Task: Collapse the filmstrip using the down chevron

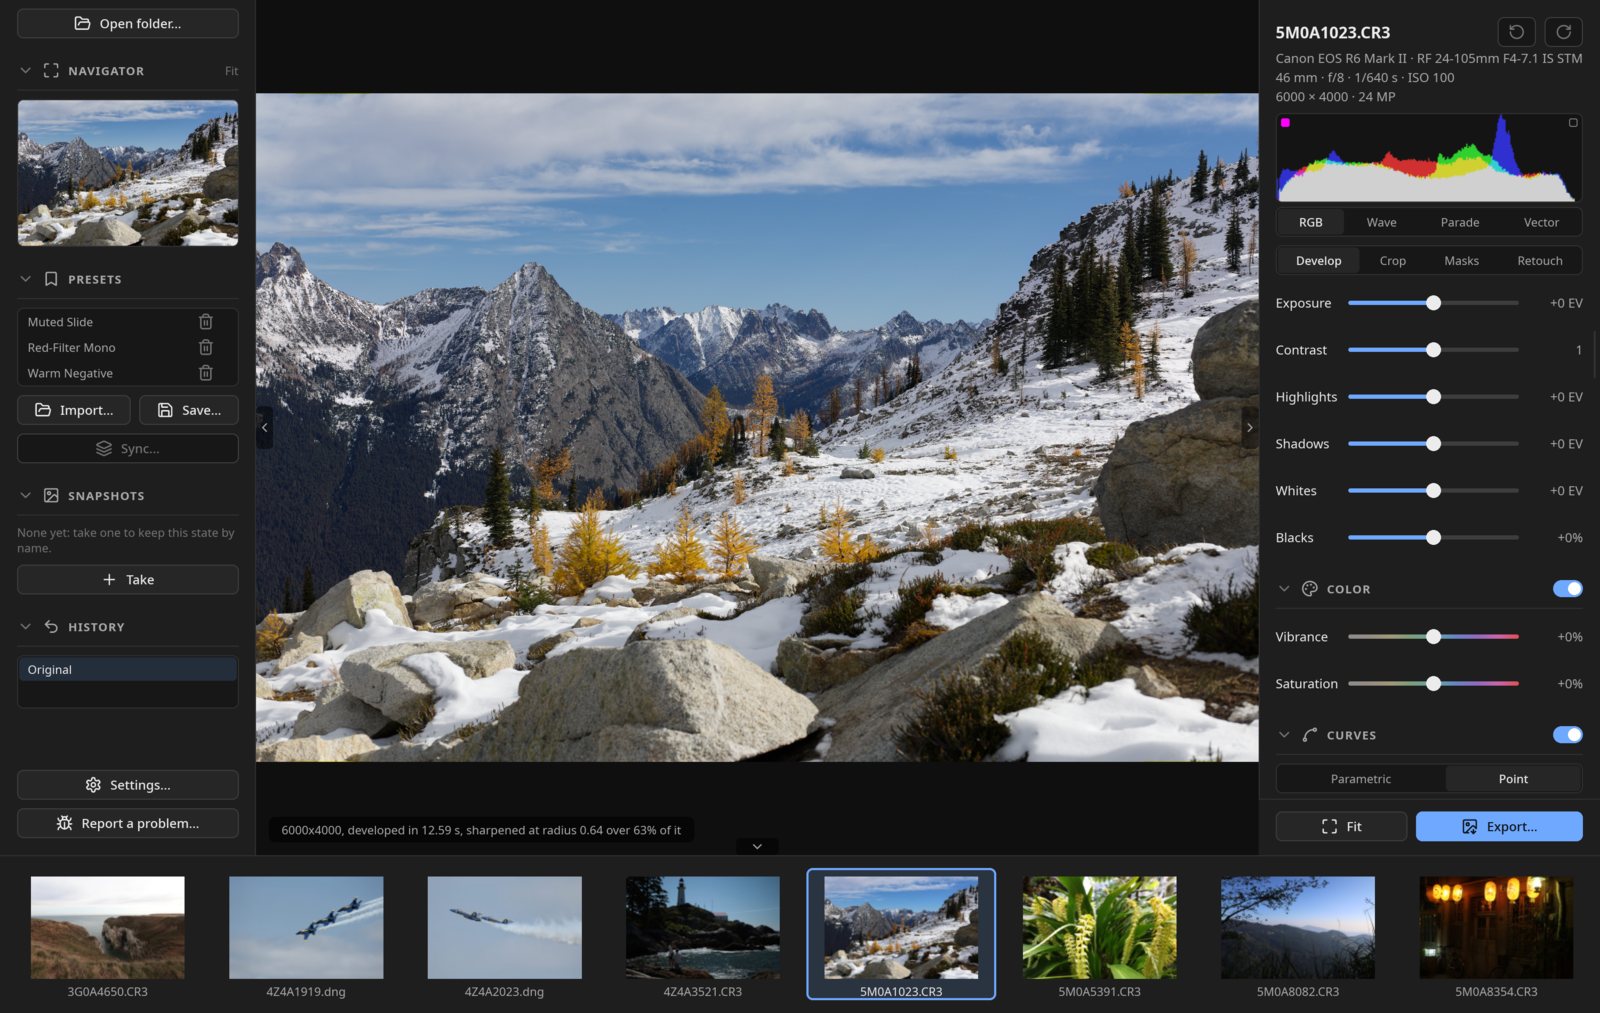Action: coord(757,846)
